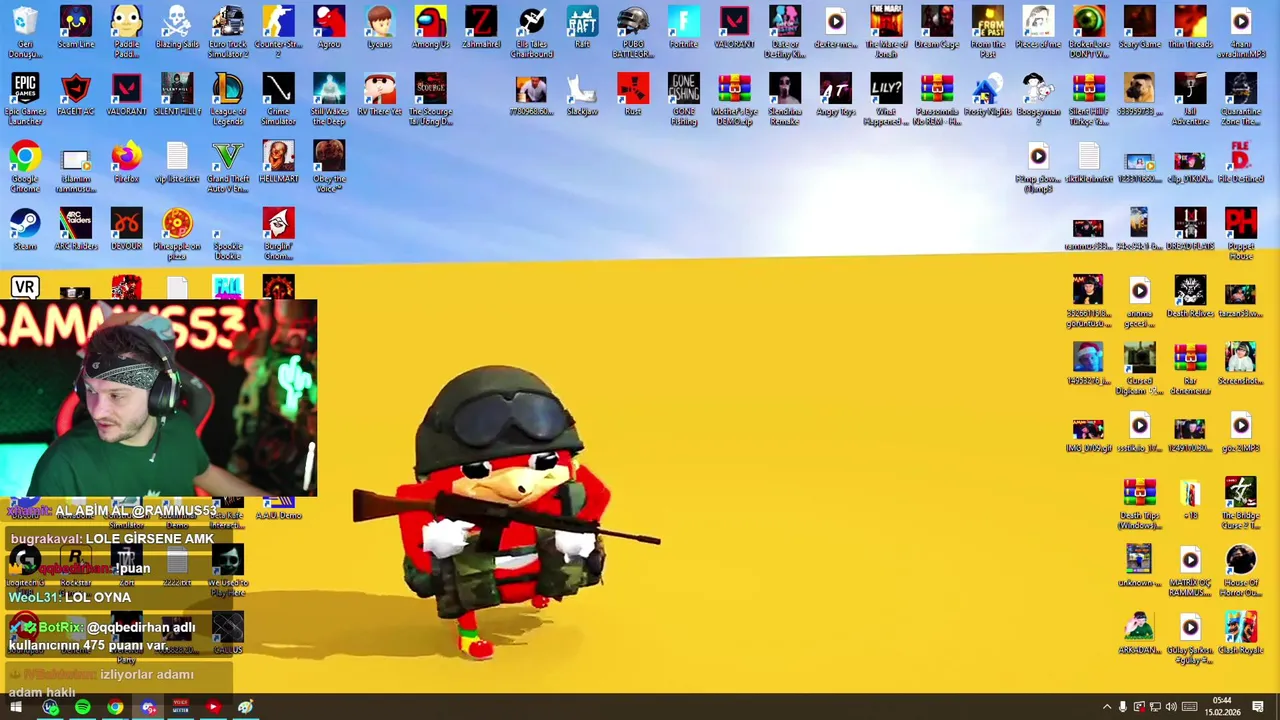
Task: Open the Grand Theft Auto V shortcut
Action: tap(228, 166)
